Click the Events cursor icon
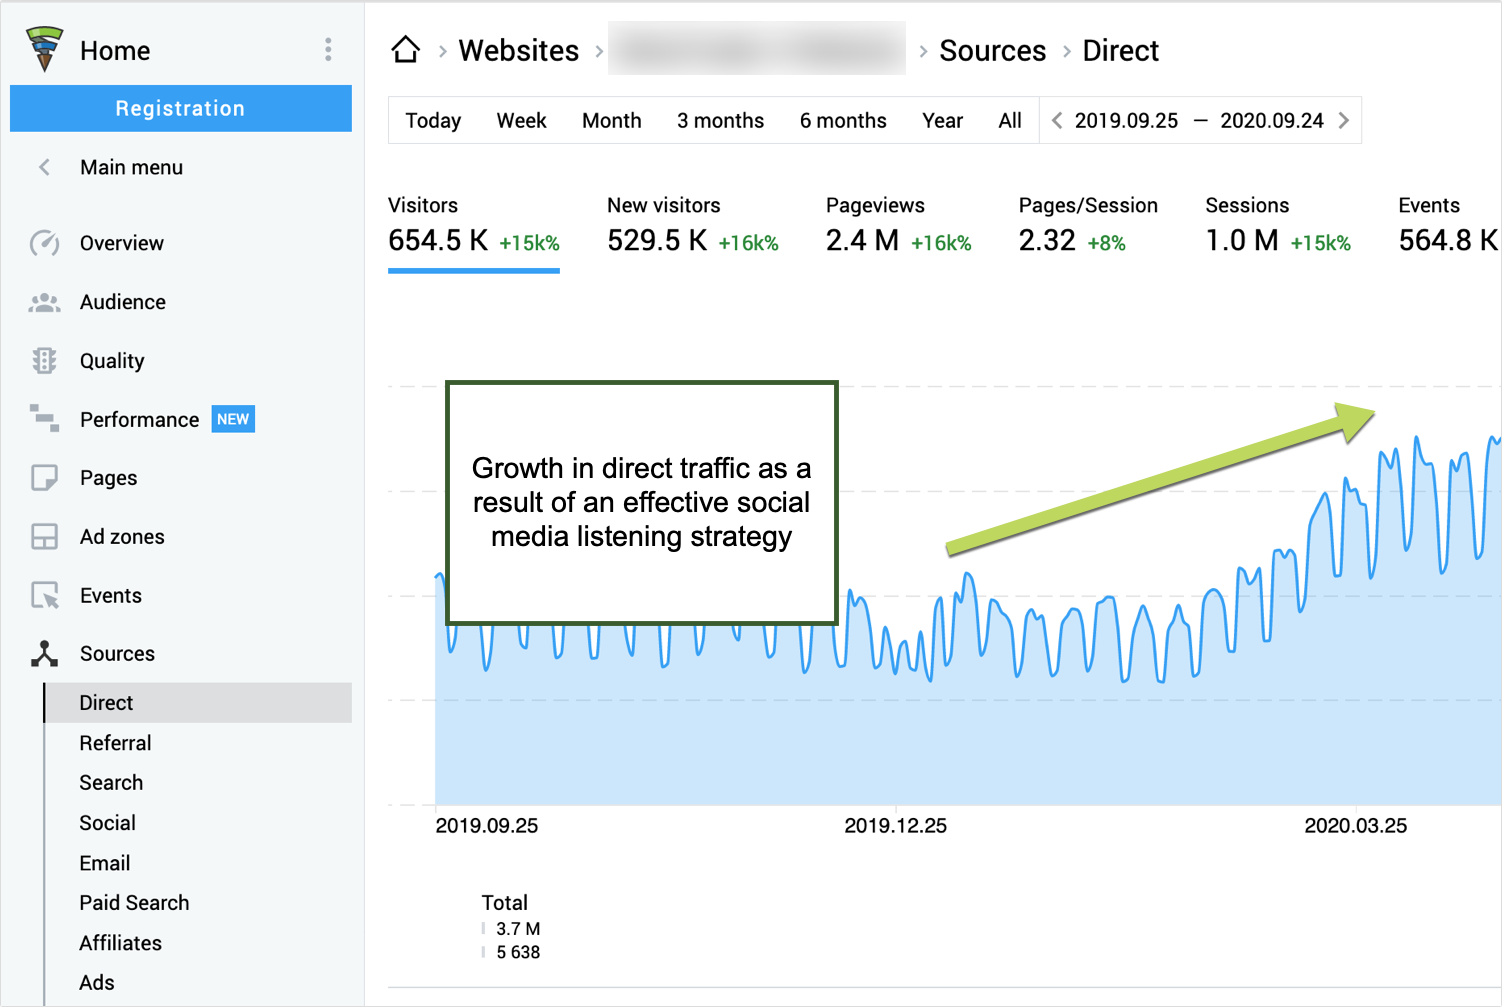 click(44, 596)
